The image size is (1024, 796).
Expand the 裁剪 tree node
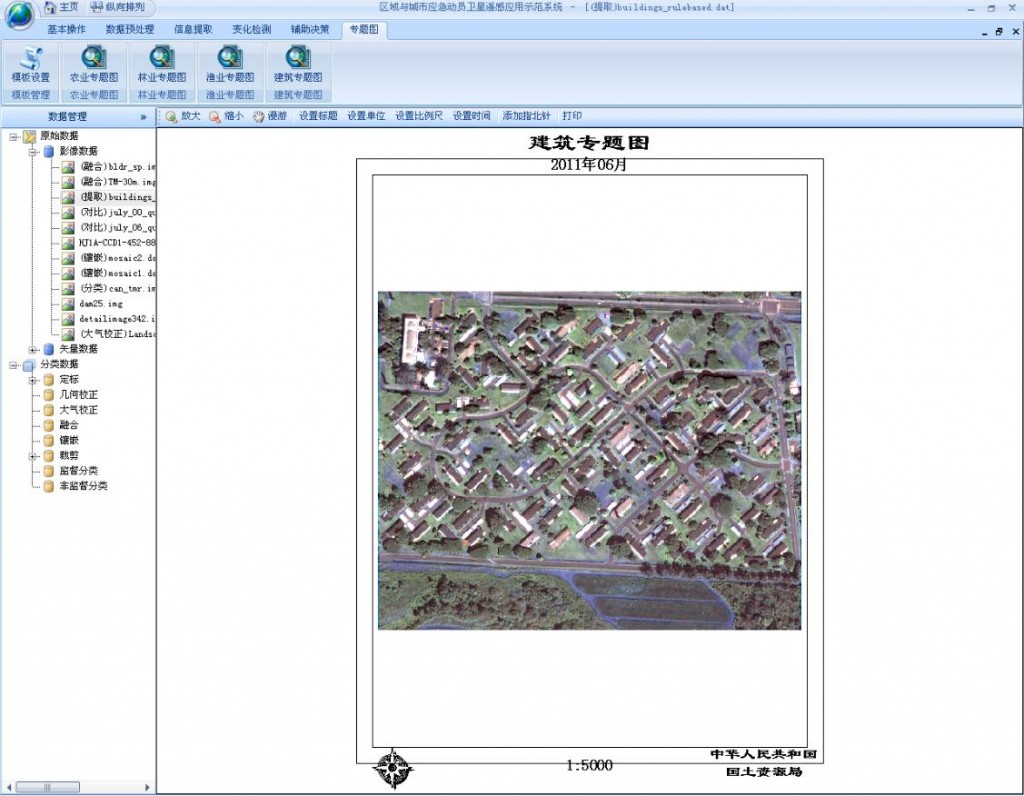[33, 456]
